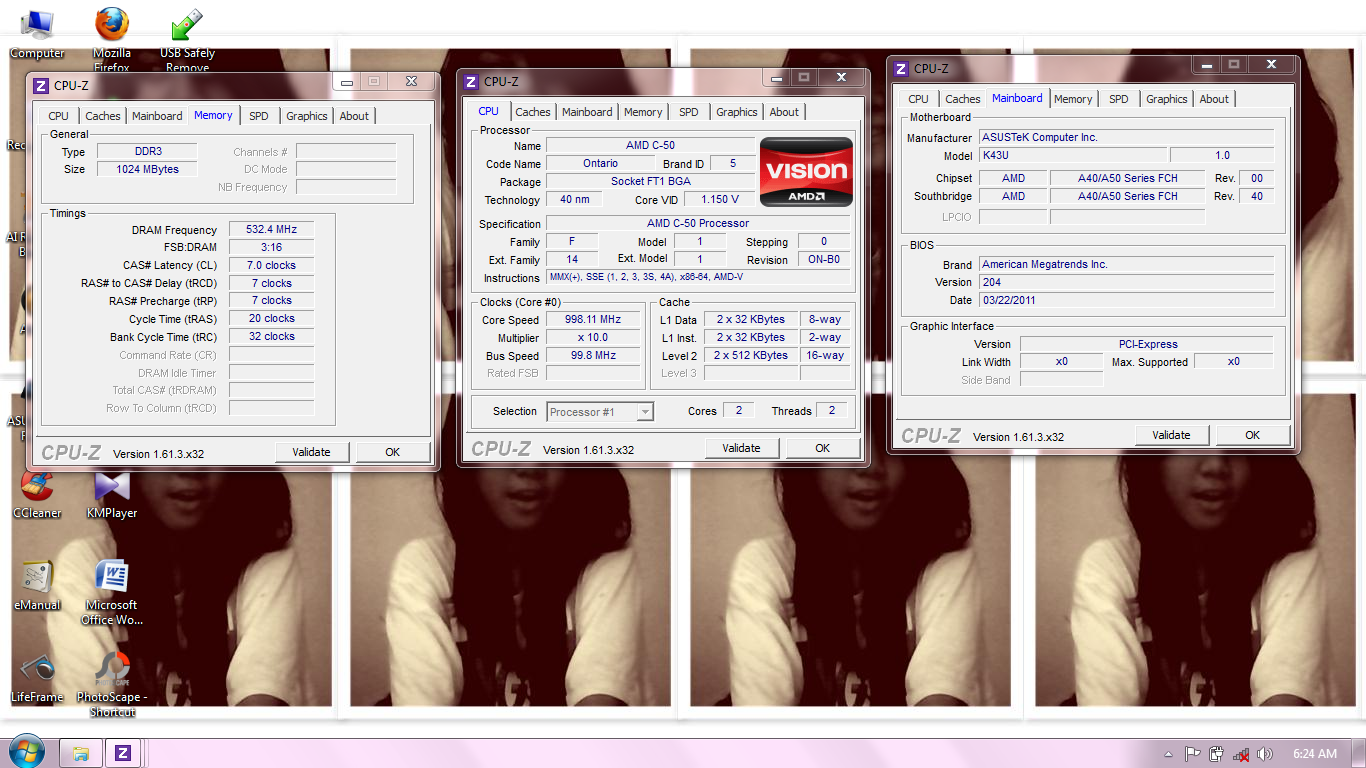Image resolution: width=1366 pixels, height=768 pixels.
Task: Click processor name field AMD C-50
Action: pos(650,146)
